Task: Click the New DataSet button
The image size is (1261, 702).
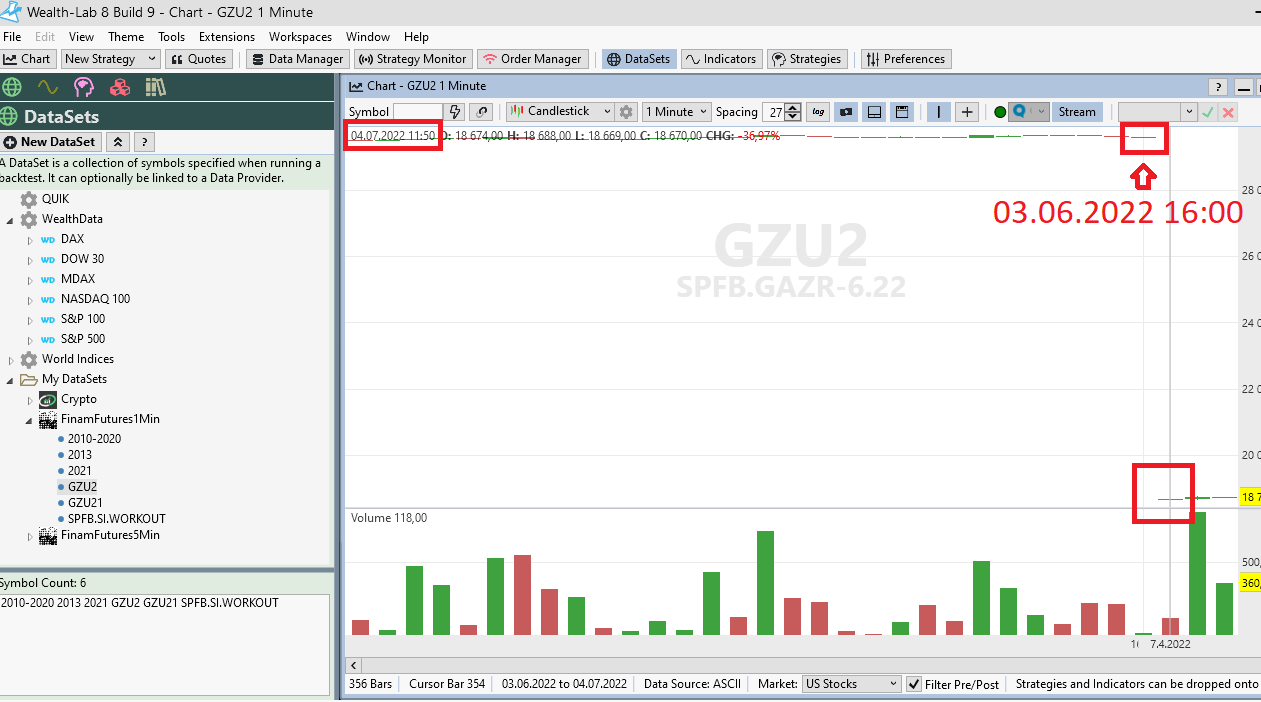Action: pos(51,141)
